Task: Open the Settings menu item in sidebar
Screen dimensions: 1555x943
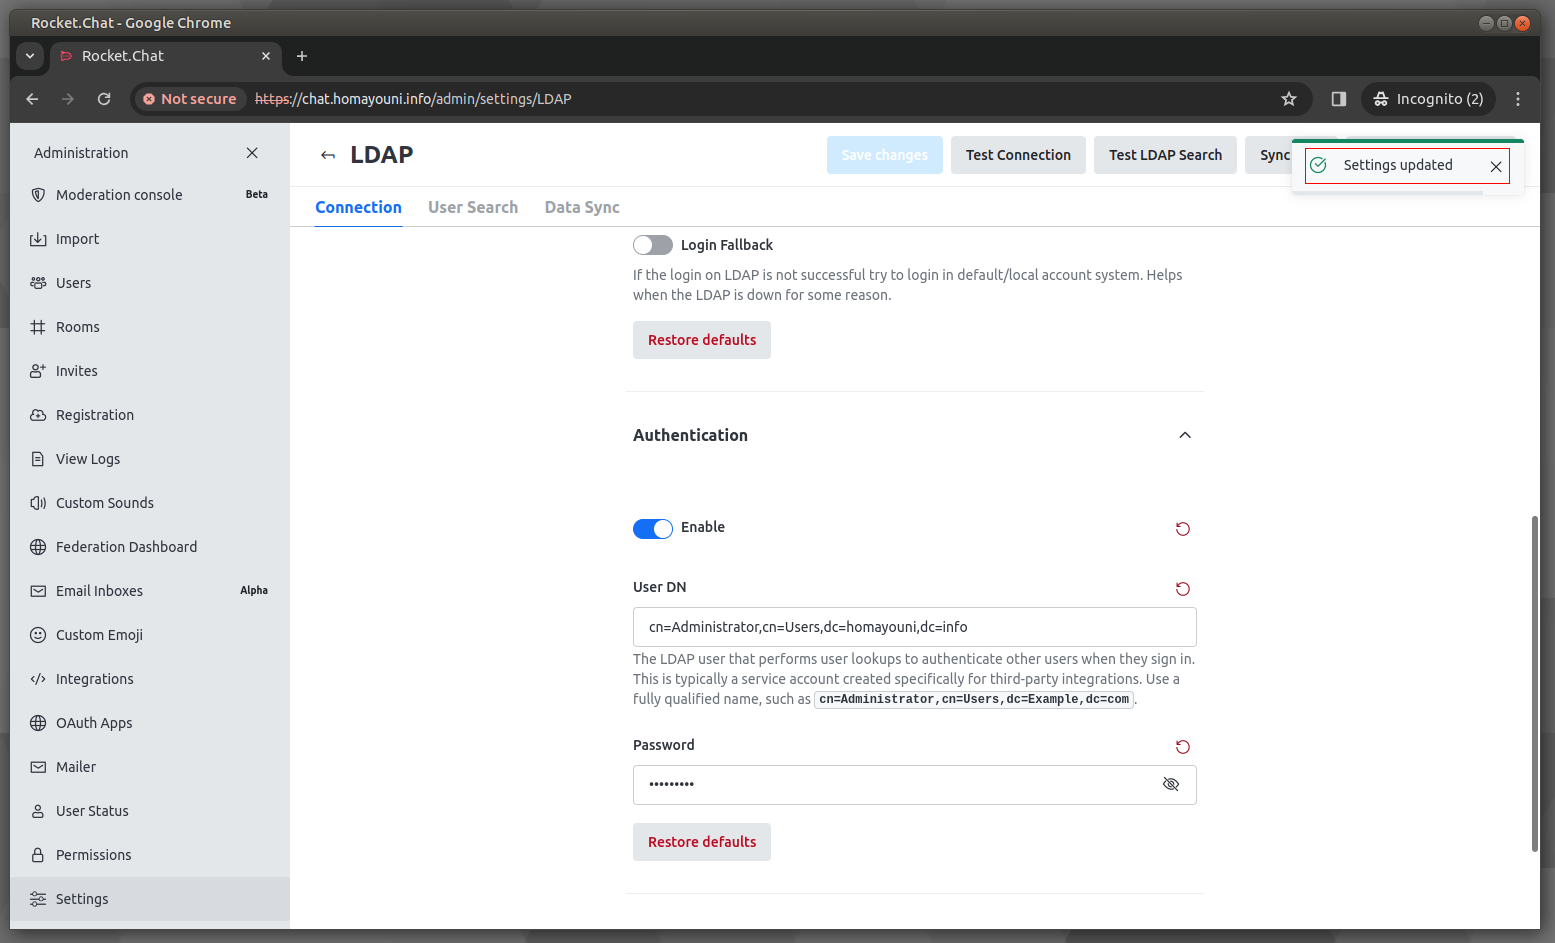Action: (150, 899)
